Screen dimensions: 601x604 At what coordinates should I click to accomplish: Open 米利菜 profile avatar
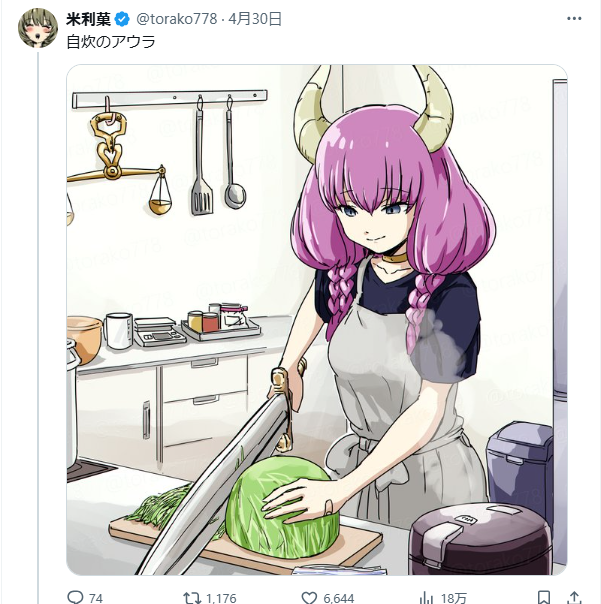[38, 28]
